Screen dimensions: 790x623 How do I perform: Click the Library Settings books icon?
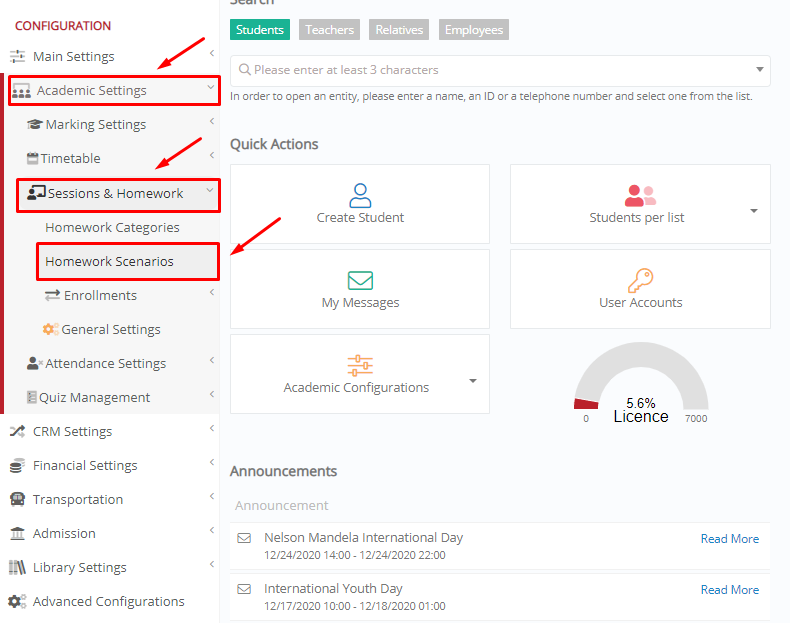coord(17,568)
